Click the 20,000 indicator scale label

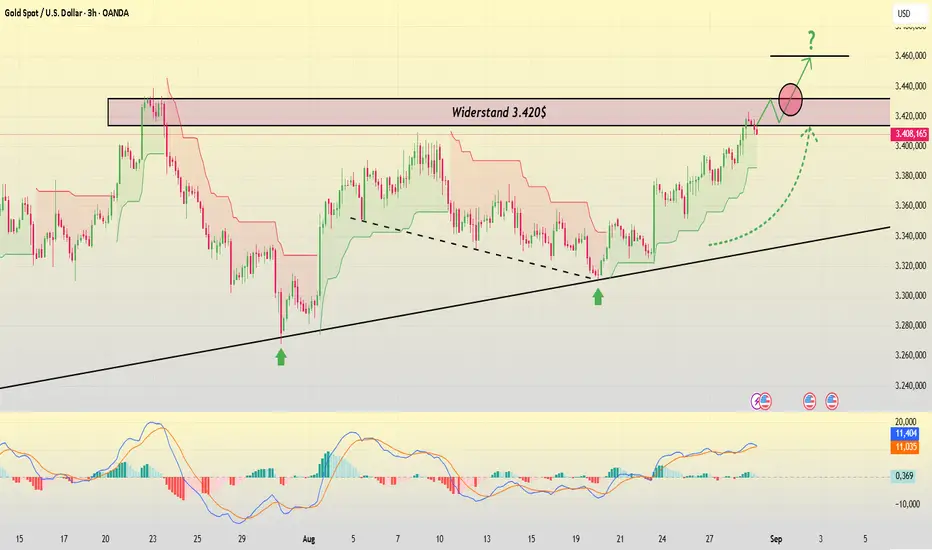pos(906,422)
